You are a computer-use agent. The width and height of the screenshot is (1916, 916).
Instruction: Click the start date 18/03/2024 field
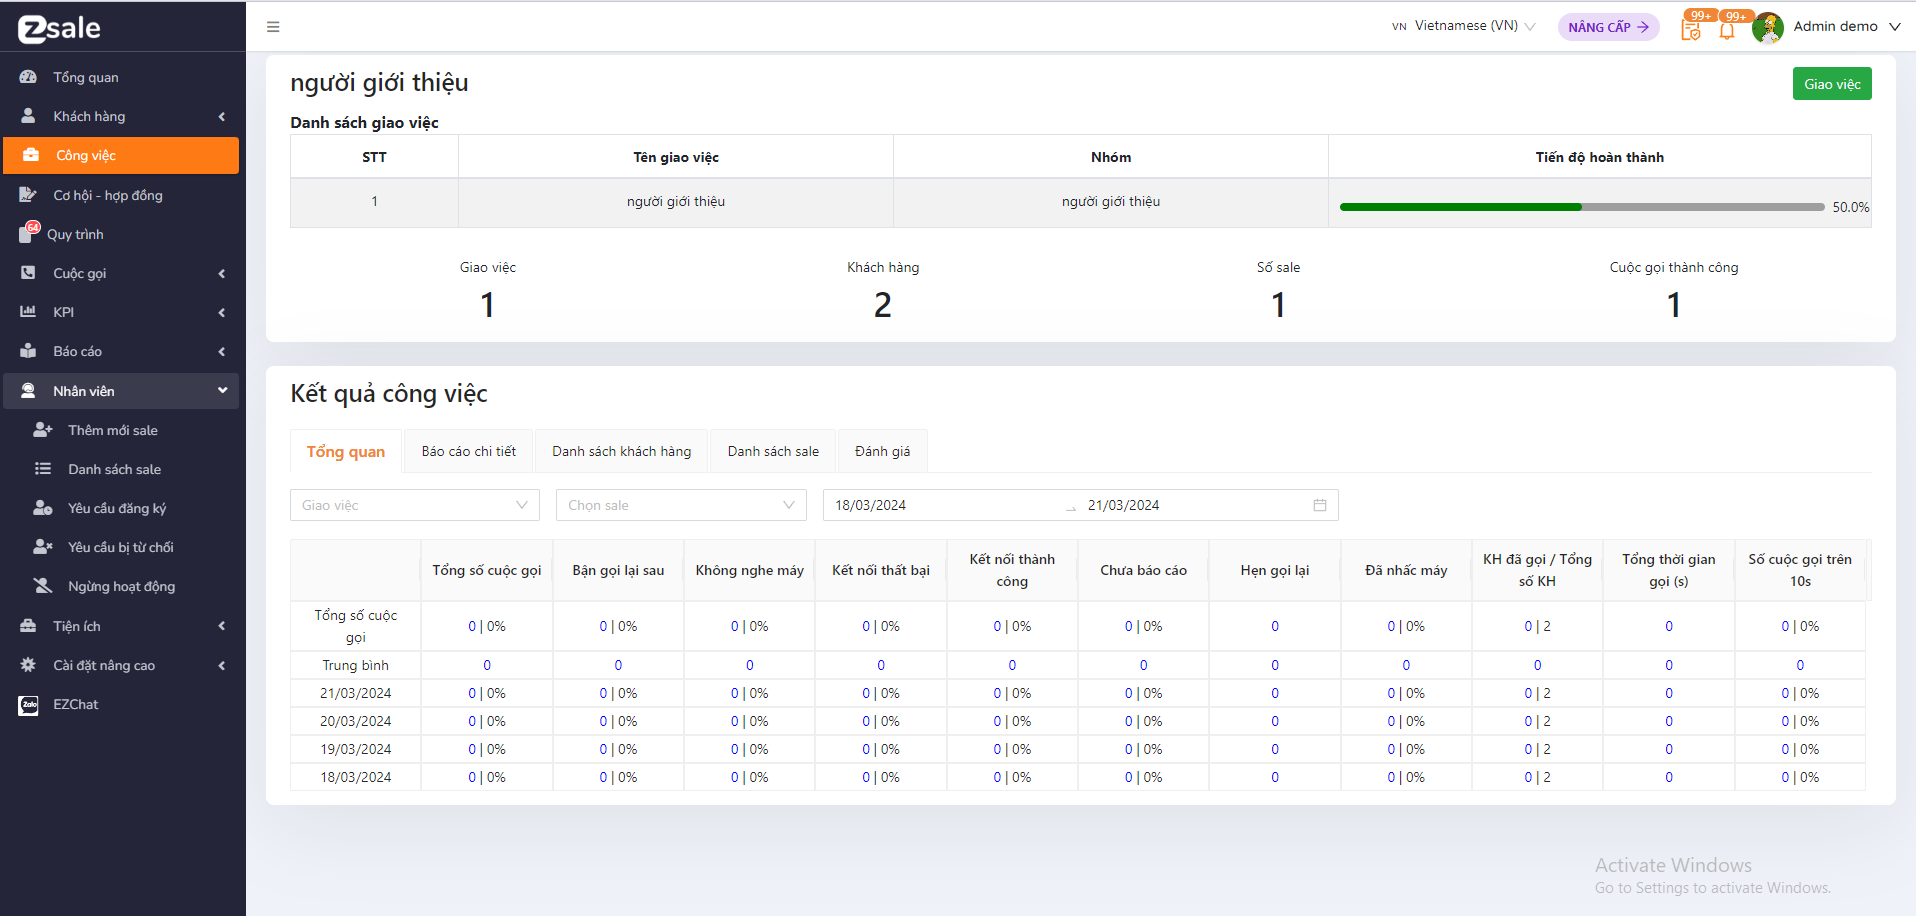tap(945, 505)
